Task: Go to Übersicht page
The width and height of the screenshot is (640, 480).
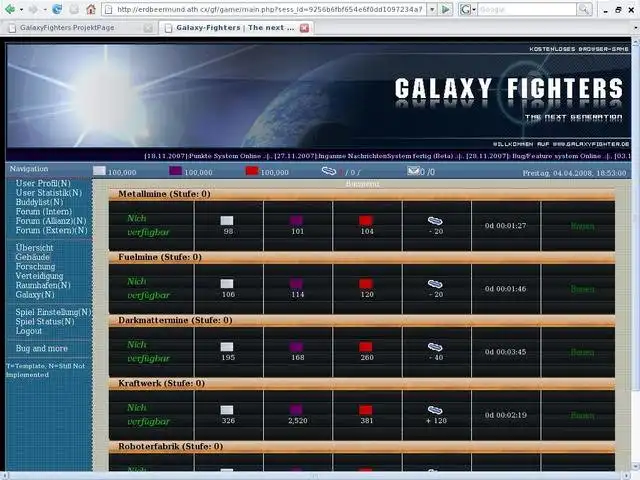Action: (x=34, y=248)
